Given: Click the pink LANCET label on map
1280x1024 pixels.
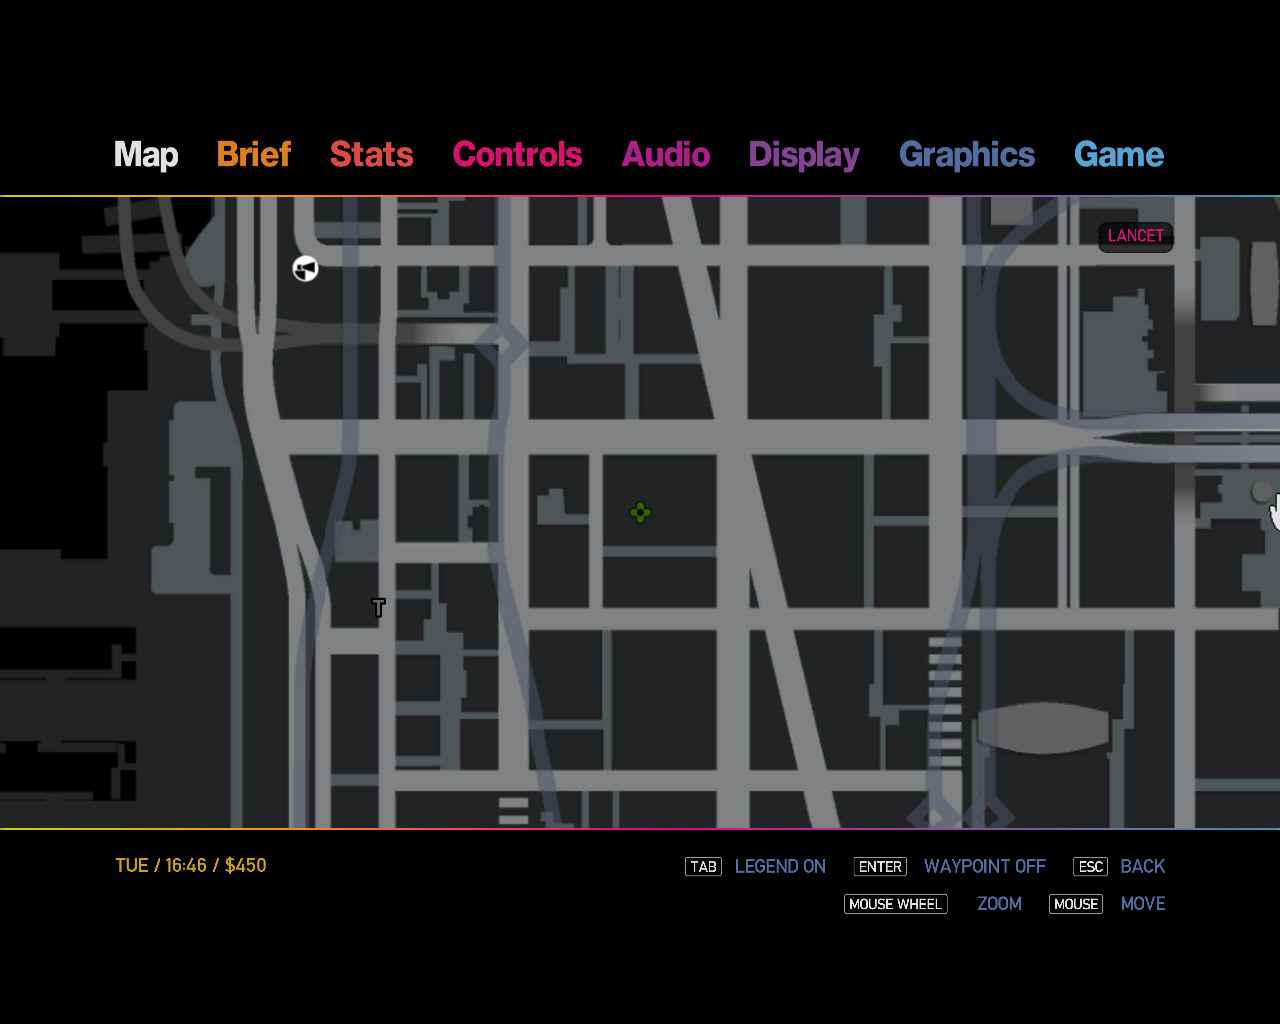Looking at the screenshot, I should 1136,236.
